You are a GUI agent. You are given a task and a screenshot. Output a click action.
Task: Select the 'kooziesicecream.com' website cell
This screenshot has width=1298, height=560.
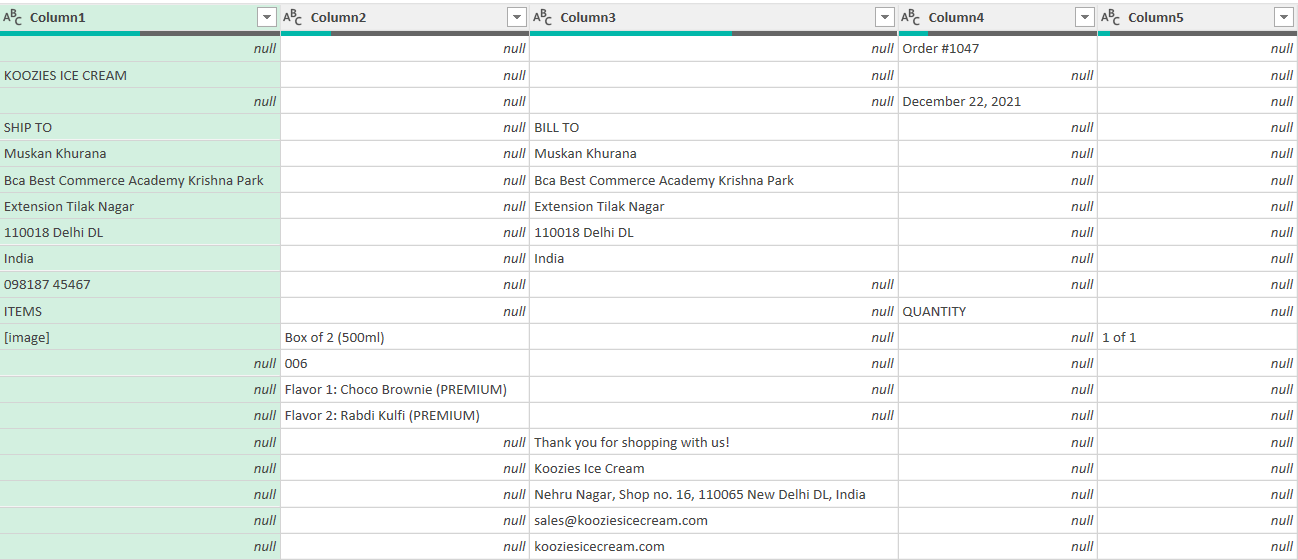tap(714, 546)
